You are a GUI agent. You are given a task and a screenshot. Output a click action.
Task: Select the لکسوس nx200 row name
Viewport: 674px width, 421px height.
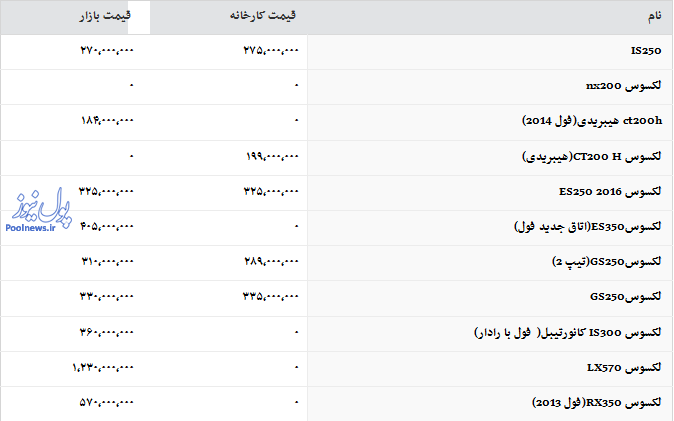tap(621, 87)
